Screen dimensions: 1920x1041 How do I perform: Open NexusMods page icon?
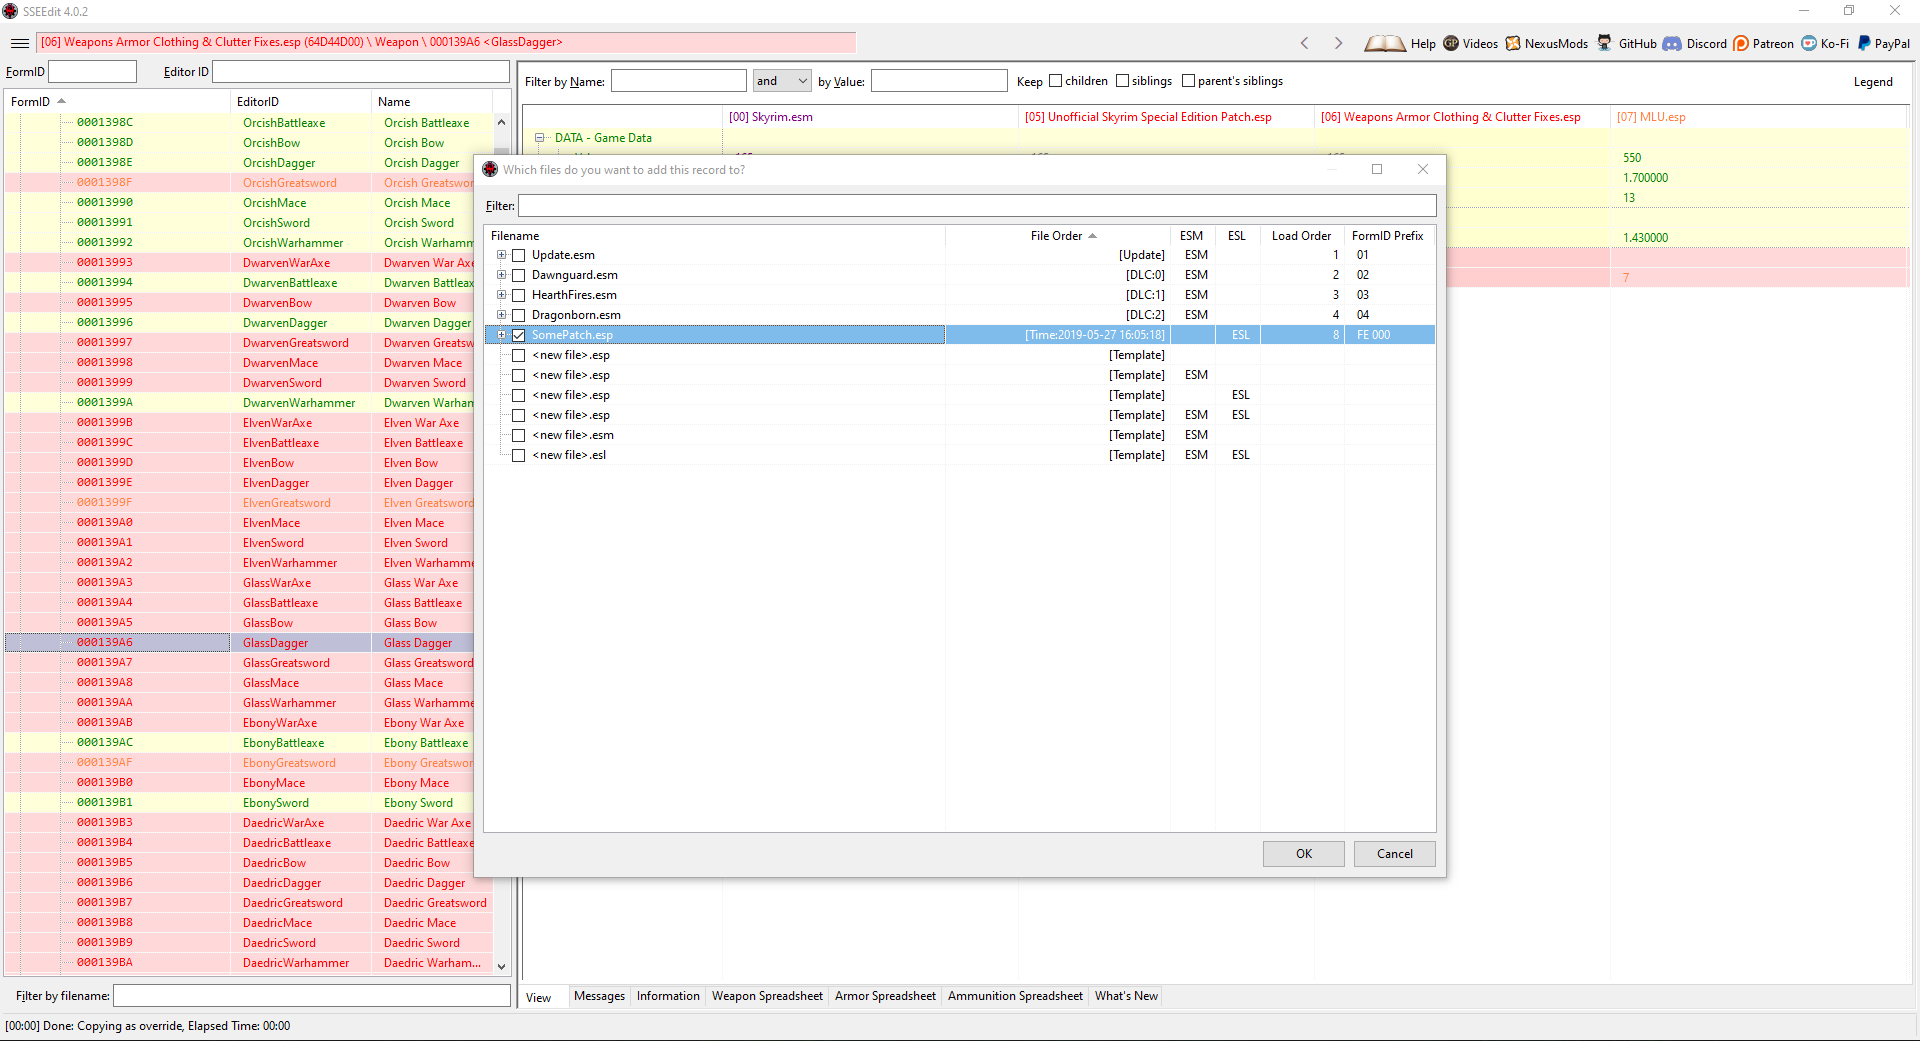tap(1513, 43)
